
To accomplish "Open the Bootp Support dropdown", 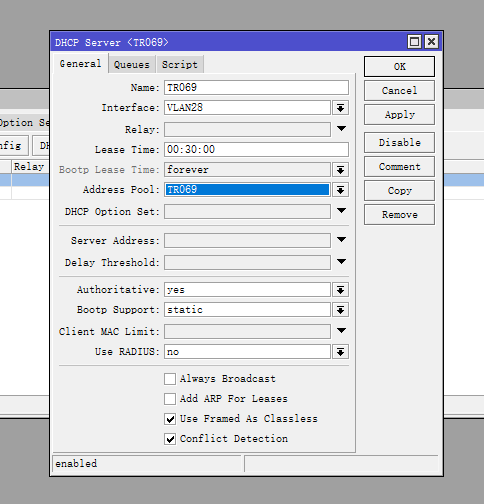I will point(340,310).
